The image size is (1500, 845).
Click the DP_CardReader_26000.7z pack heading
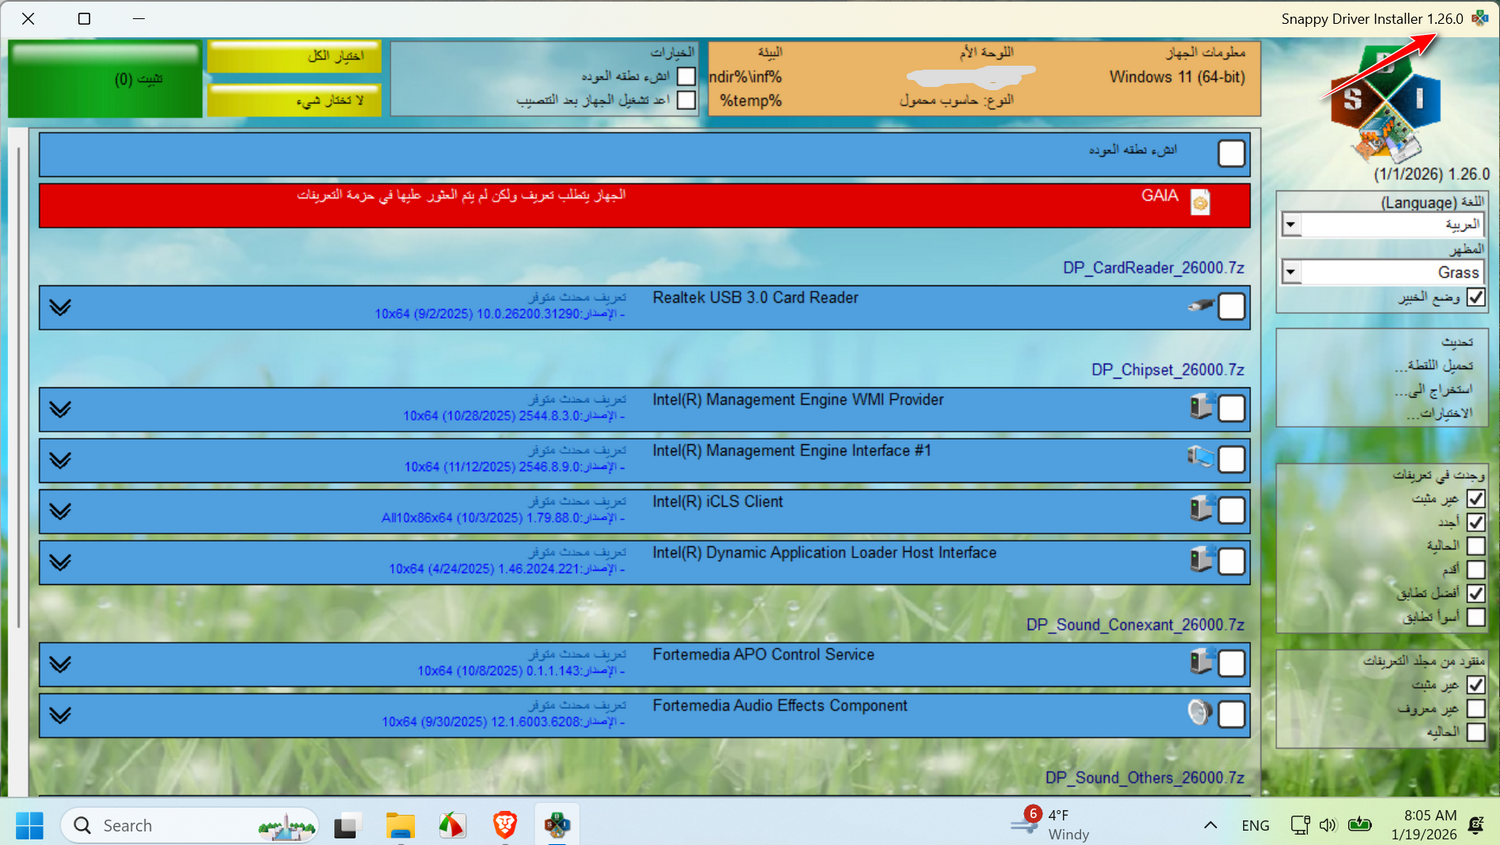point(1153,268)
